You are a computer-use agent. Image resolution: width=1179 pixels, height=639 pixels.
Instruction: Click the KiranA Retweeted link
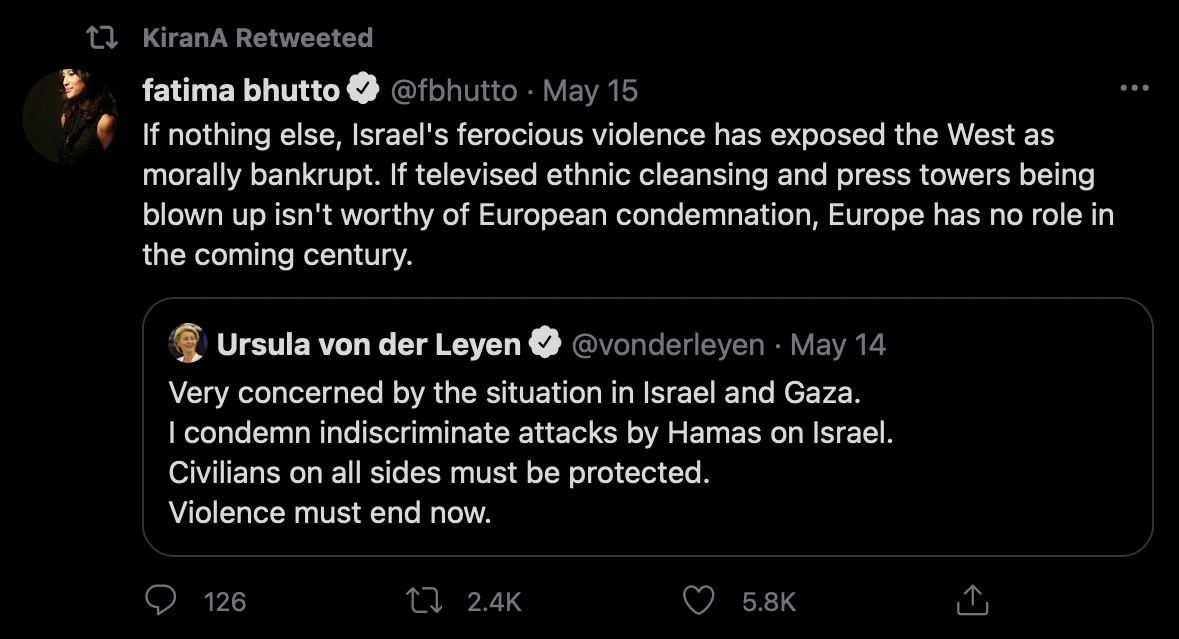click(258, 39)
